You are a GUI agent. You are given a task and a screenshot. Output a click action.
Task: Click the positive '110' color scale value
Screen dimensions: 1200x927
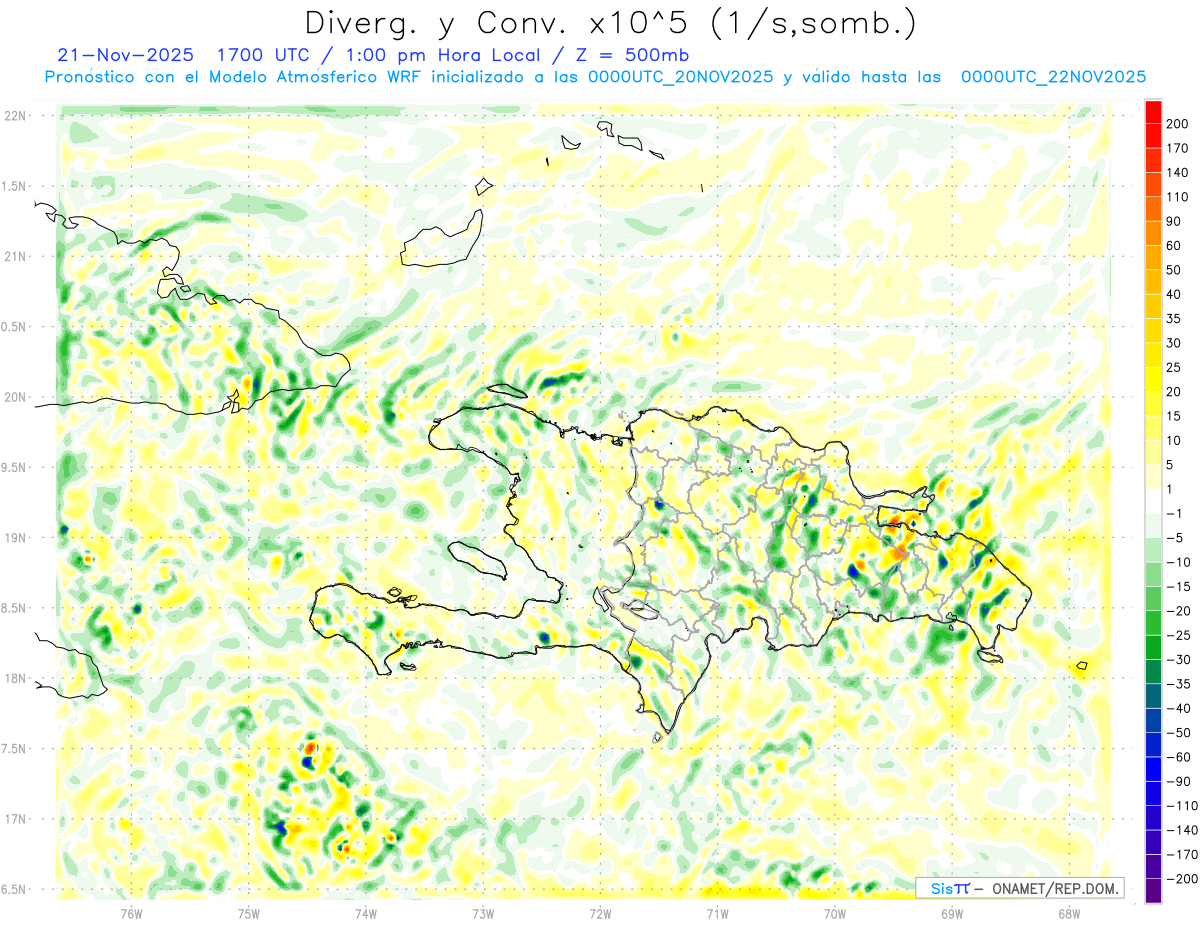pos(1177,197)
